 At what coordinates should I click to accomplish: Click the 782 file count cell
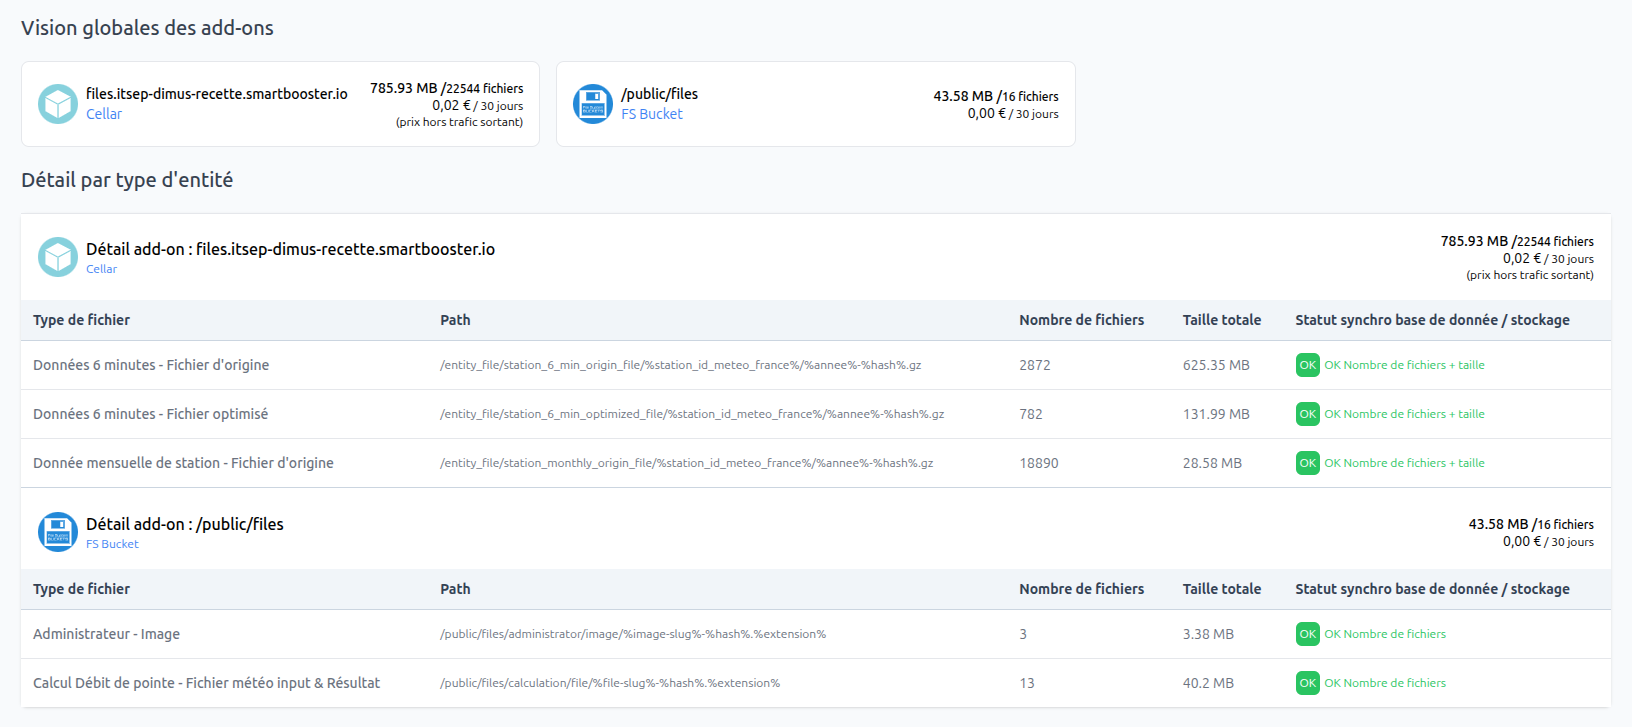click(1031, 414)
